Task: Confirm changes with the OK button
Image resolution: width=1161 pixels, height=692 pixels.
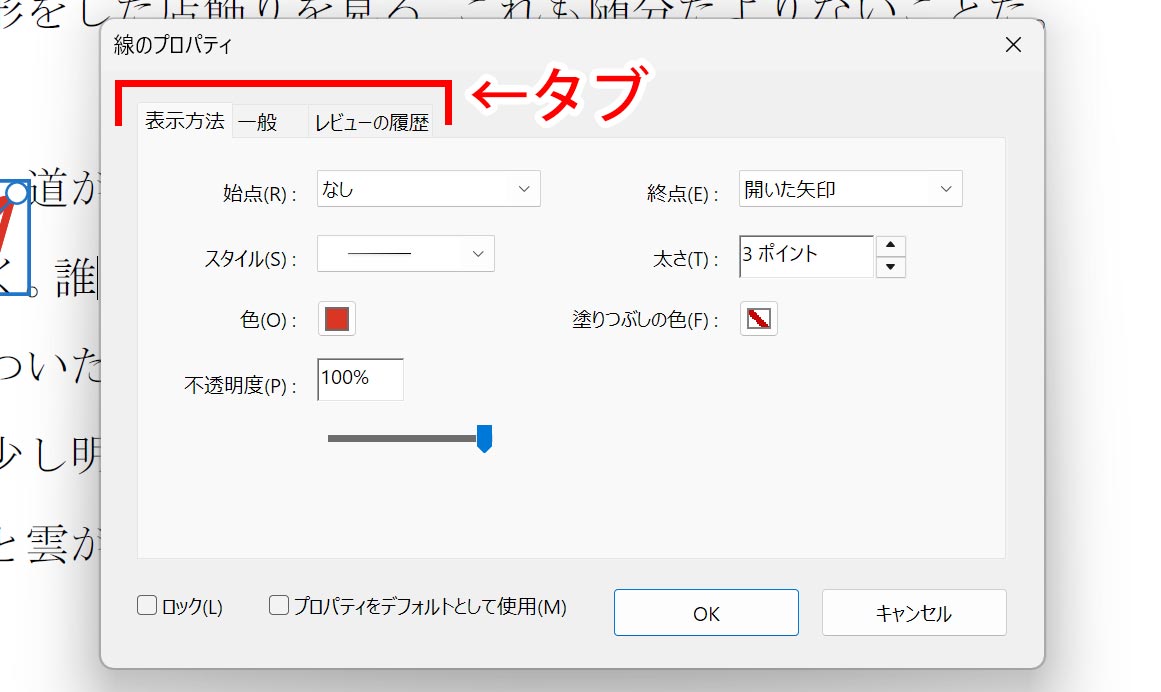Action: [705, 612]
